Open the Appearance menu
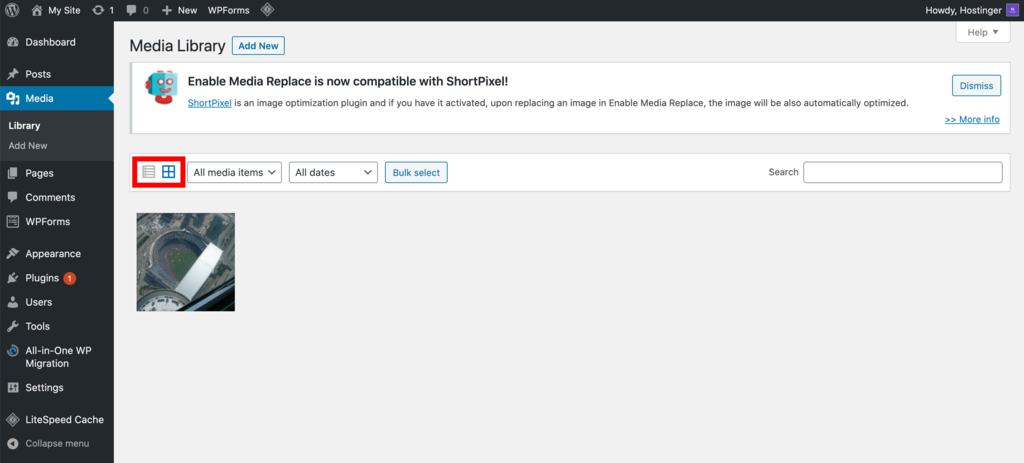The image size is (1024, 463). click(53, 254)
